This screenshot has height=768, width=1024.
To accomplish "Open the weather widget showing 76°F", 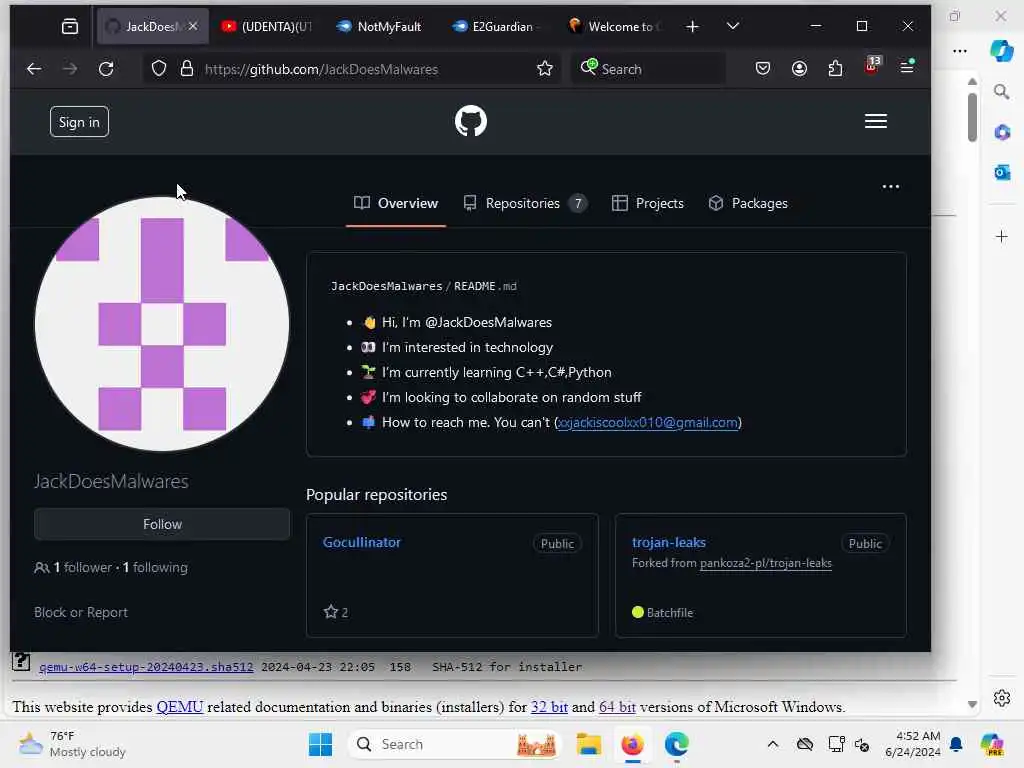I will (72, 744).
